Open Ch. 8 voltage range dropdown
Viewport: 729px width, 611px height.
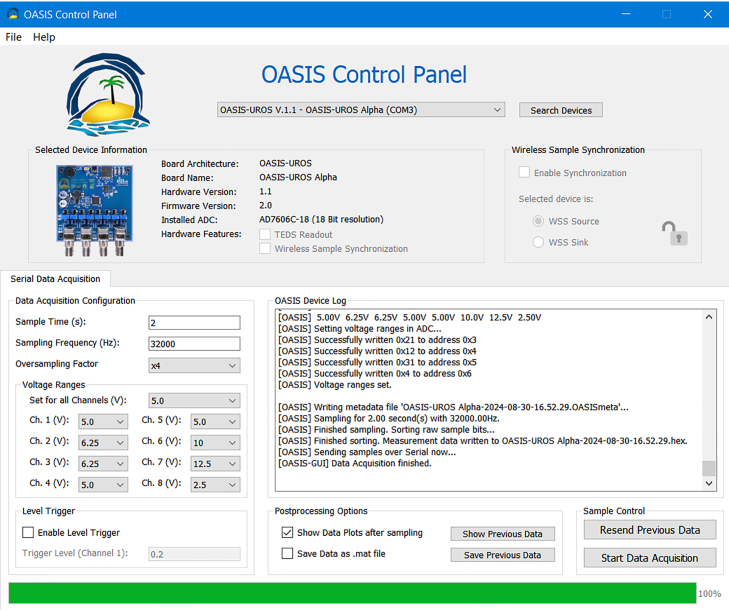click(x=215, y=485)
